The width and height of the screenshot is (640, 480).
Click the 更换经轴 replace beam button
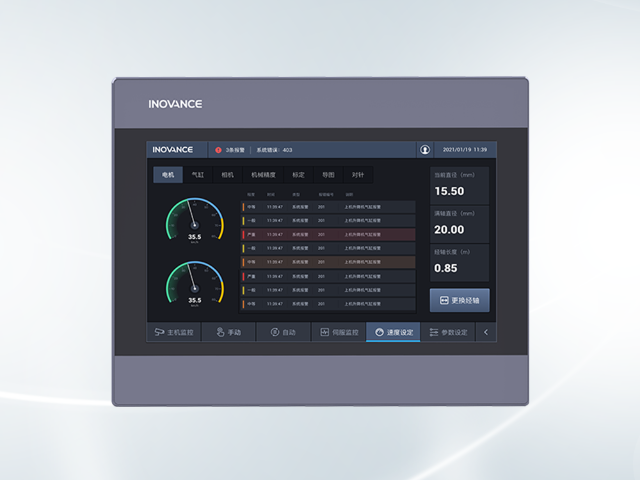(460, 300)
